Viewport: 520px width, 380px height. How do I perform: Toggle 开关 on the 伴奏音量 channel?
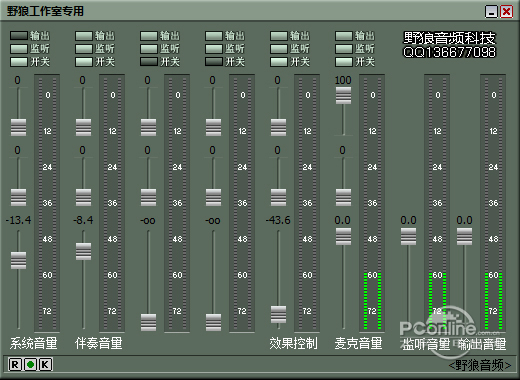tap(84, 62)
